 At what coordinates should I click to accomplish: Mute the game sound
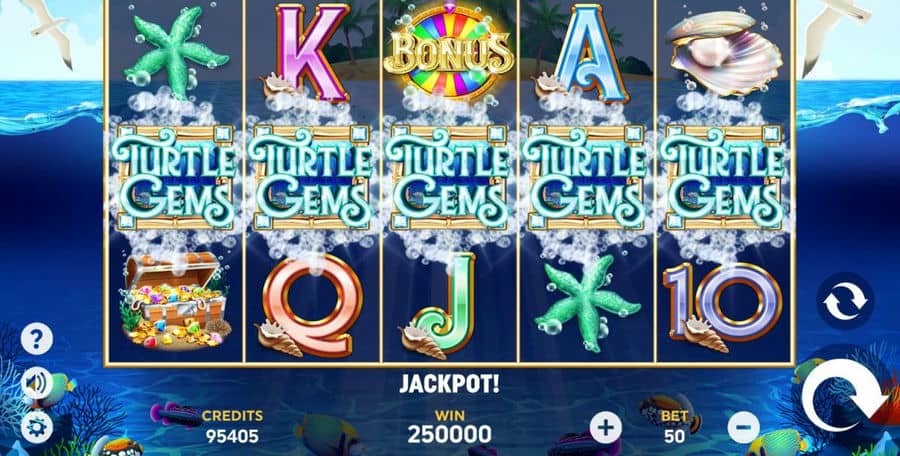click(x=37, y=383)
